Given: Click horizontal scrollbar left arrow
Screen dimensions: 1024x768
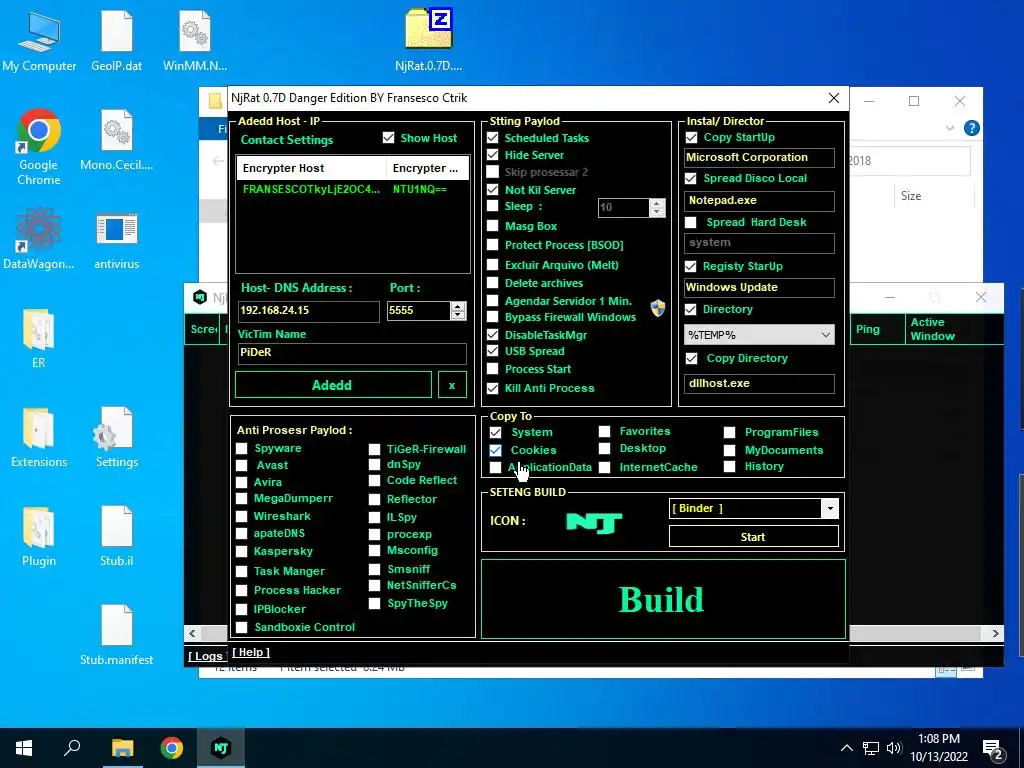Looking at the screenshot, I should 192,633.
